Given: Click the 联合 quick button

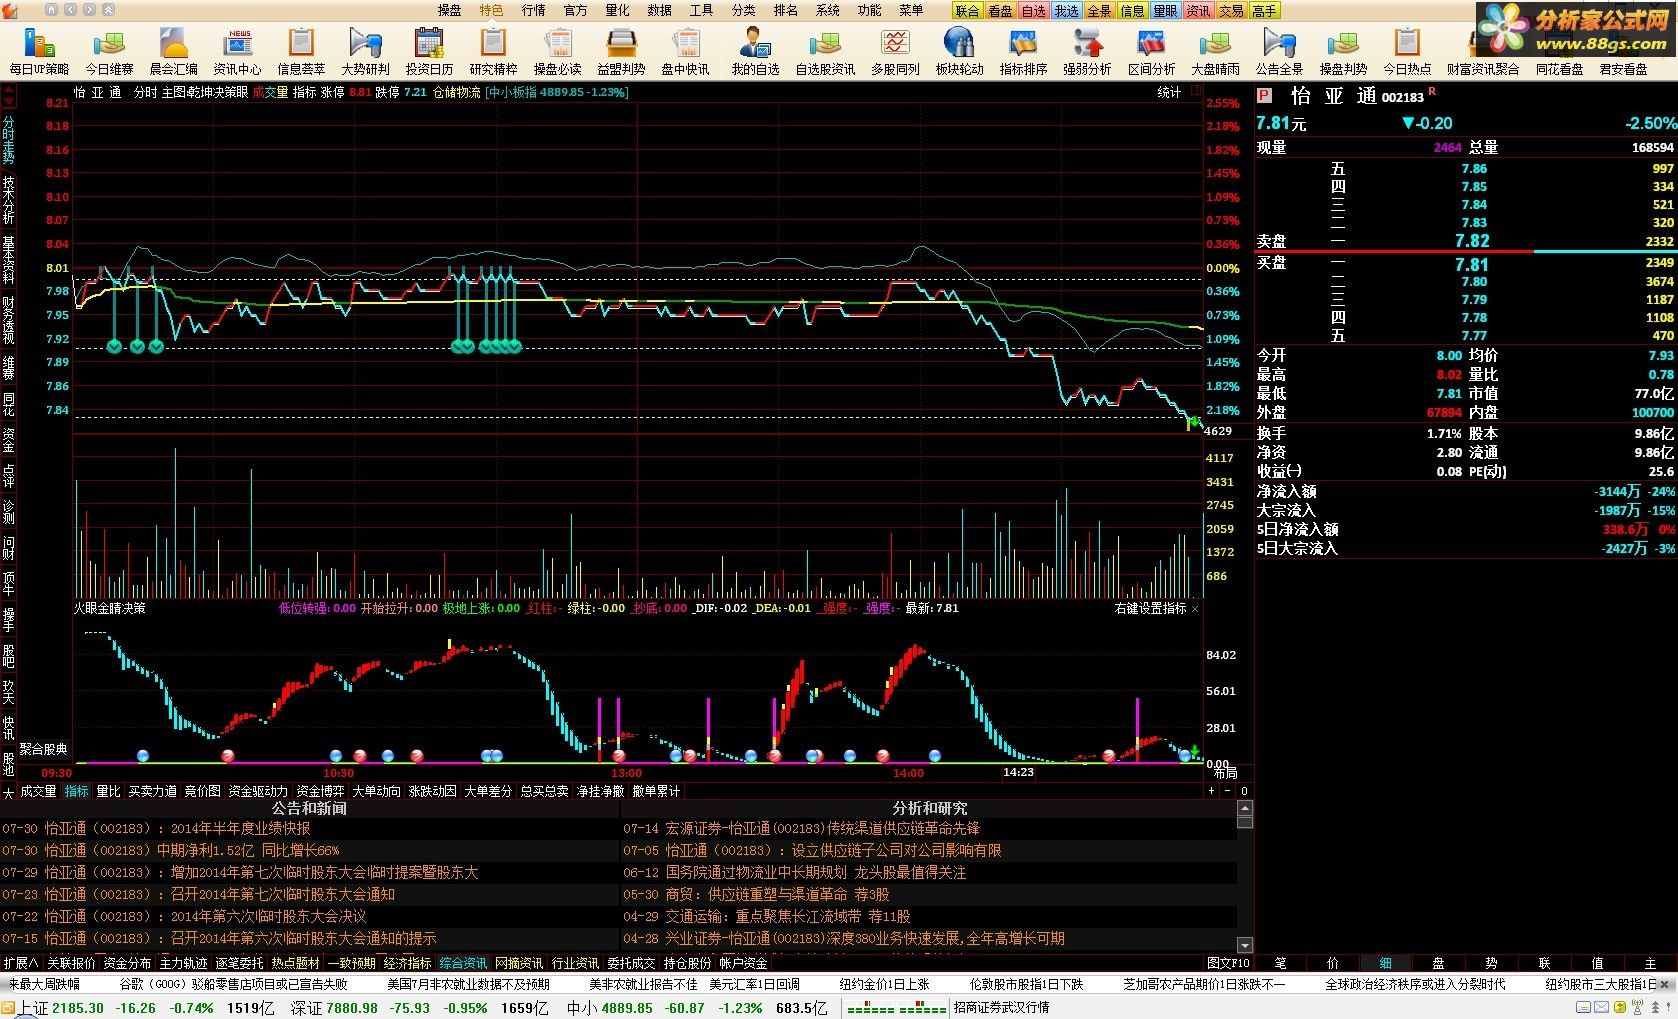Looking at the screenshot, I should click(x=967, y=11).
